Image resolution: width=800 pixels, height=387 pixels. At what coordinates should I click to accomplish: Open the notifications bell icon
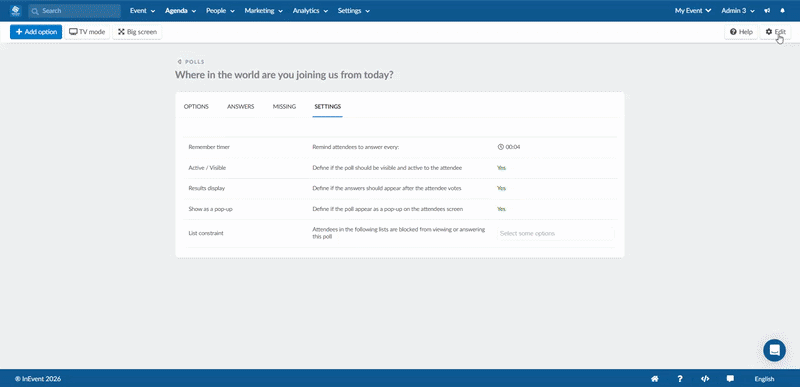pos(783,11)
